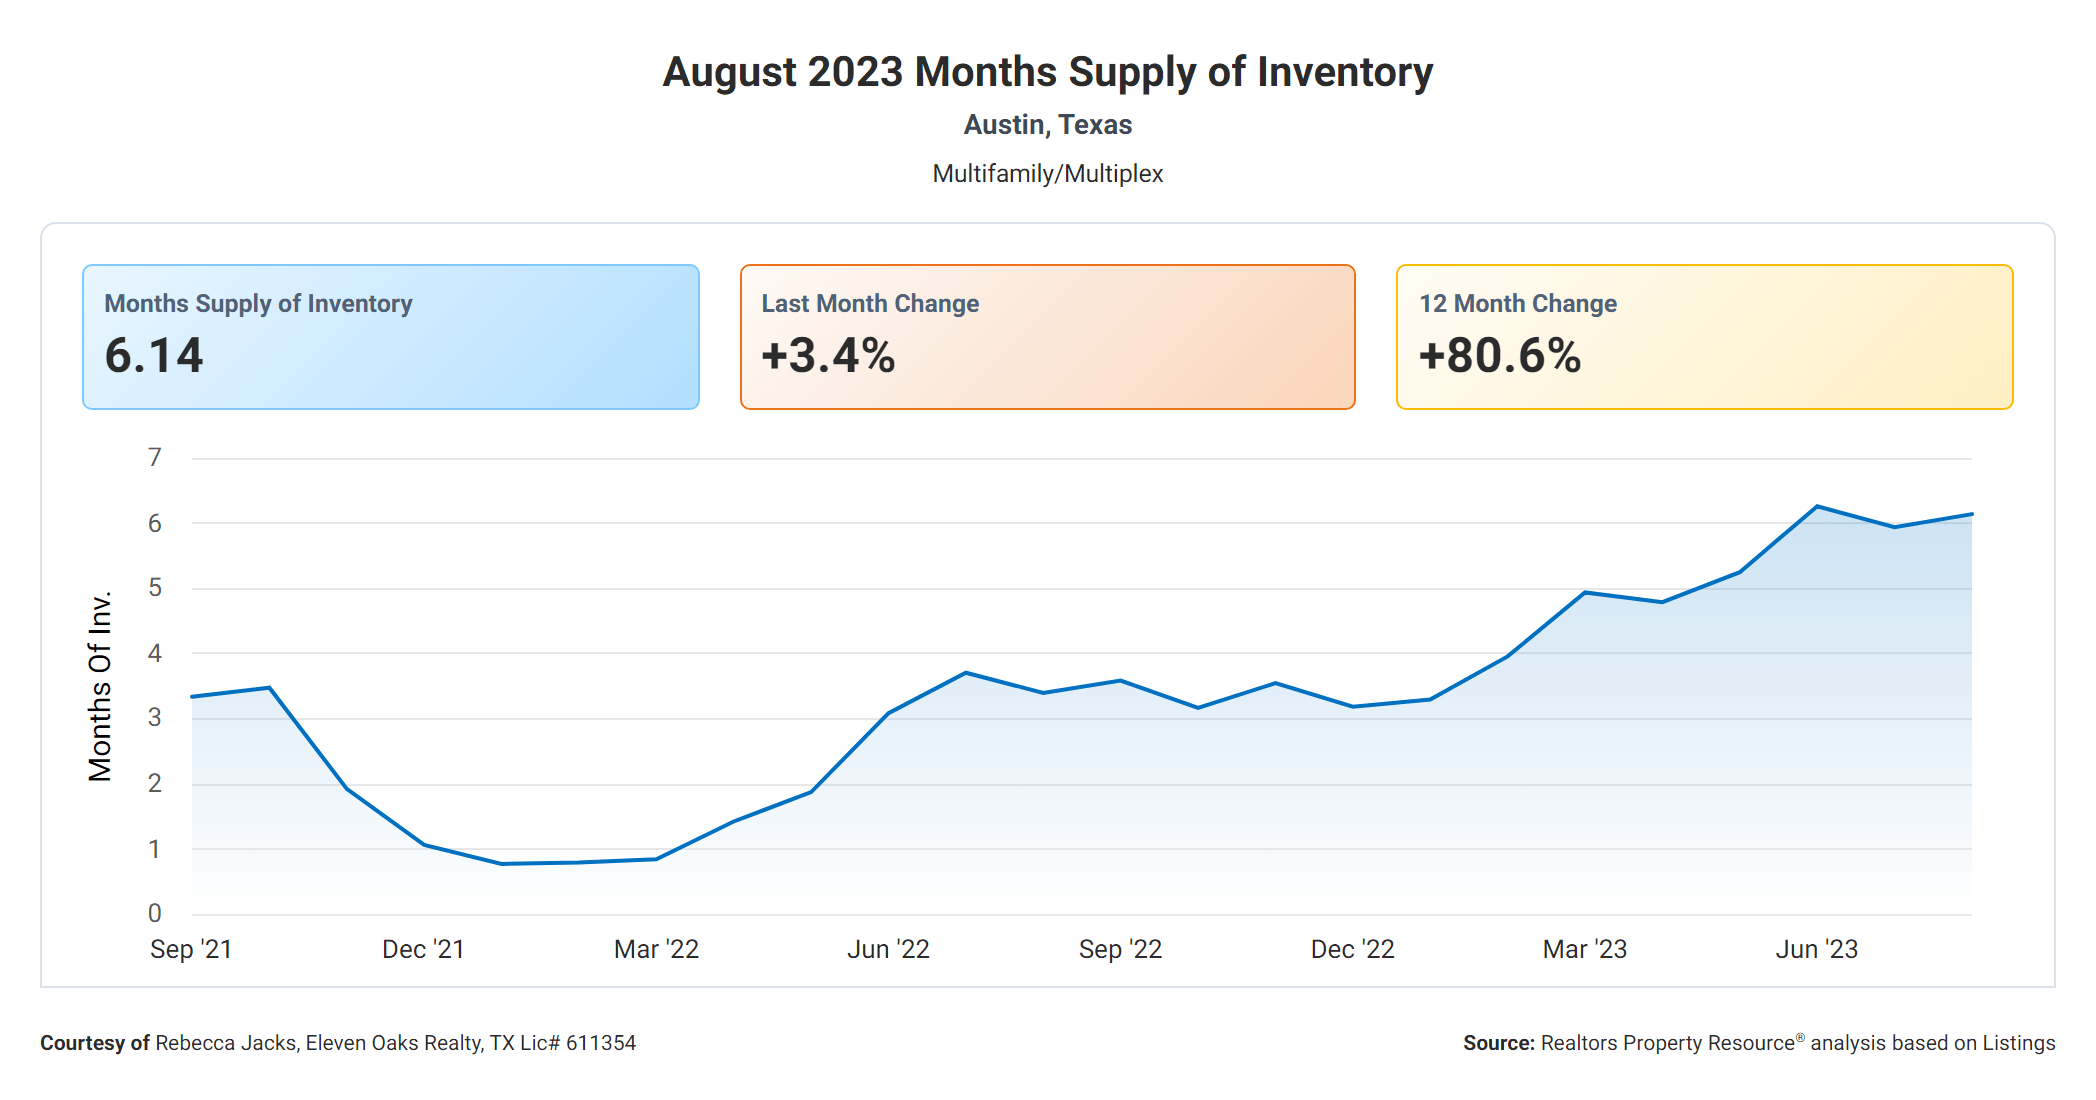Click the Dec '21 axis label
This screenshot has width=2096, height=1100.
pos(423,949)
